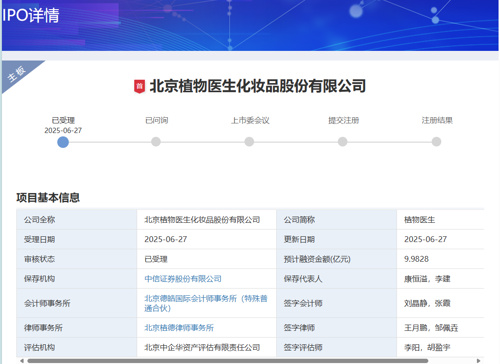The height and width of the screenshot is (364, 500).
Task: Select the 已受理 timeline node
Action: coord(63,142)
